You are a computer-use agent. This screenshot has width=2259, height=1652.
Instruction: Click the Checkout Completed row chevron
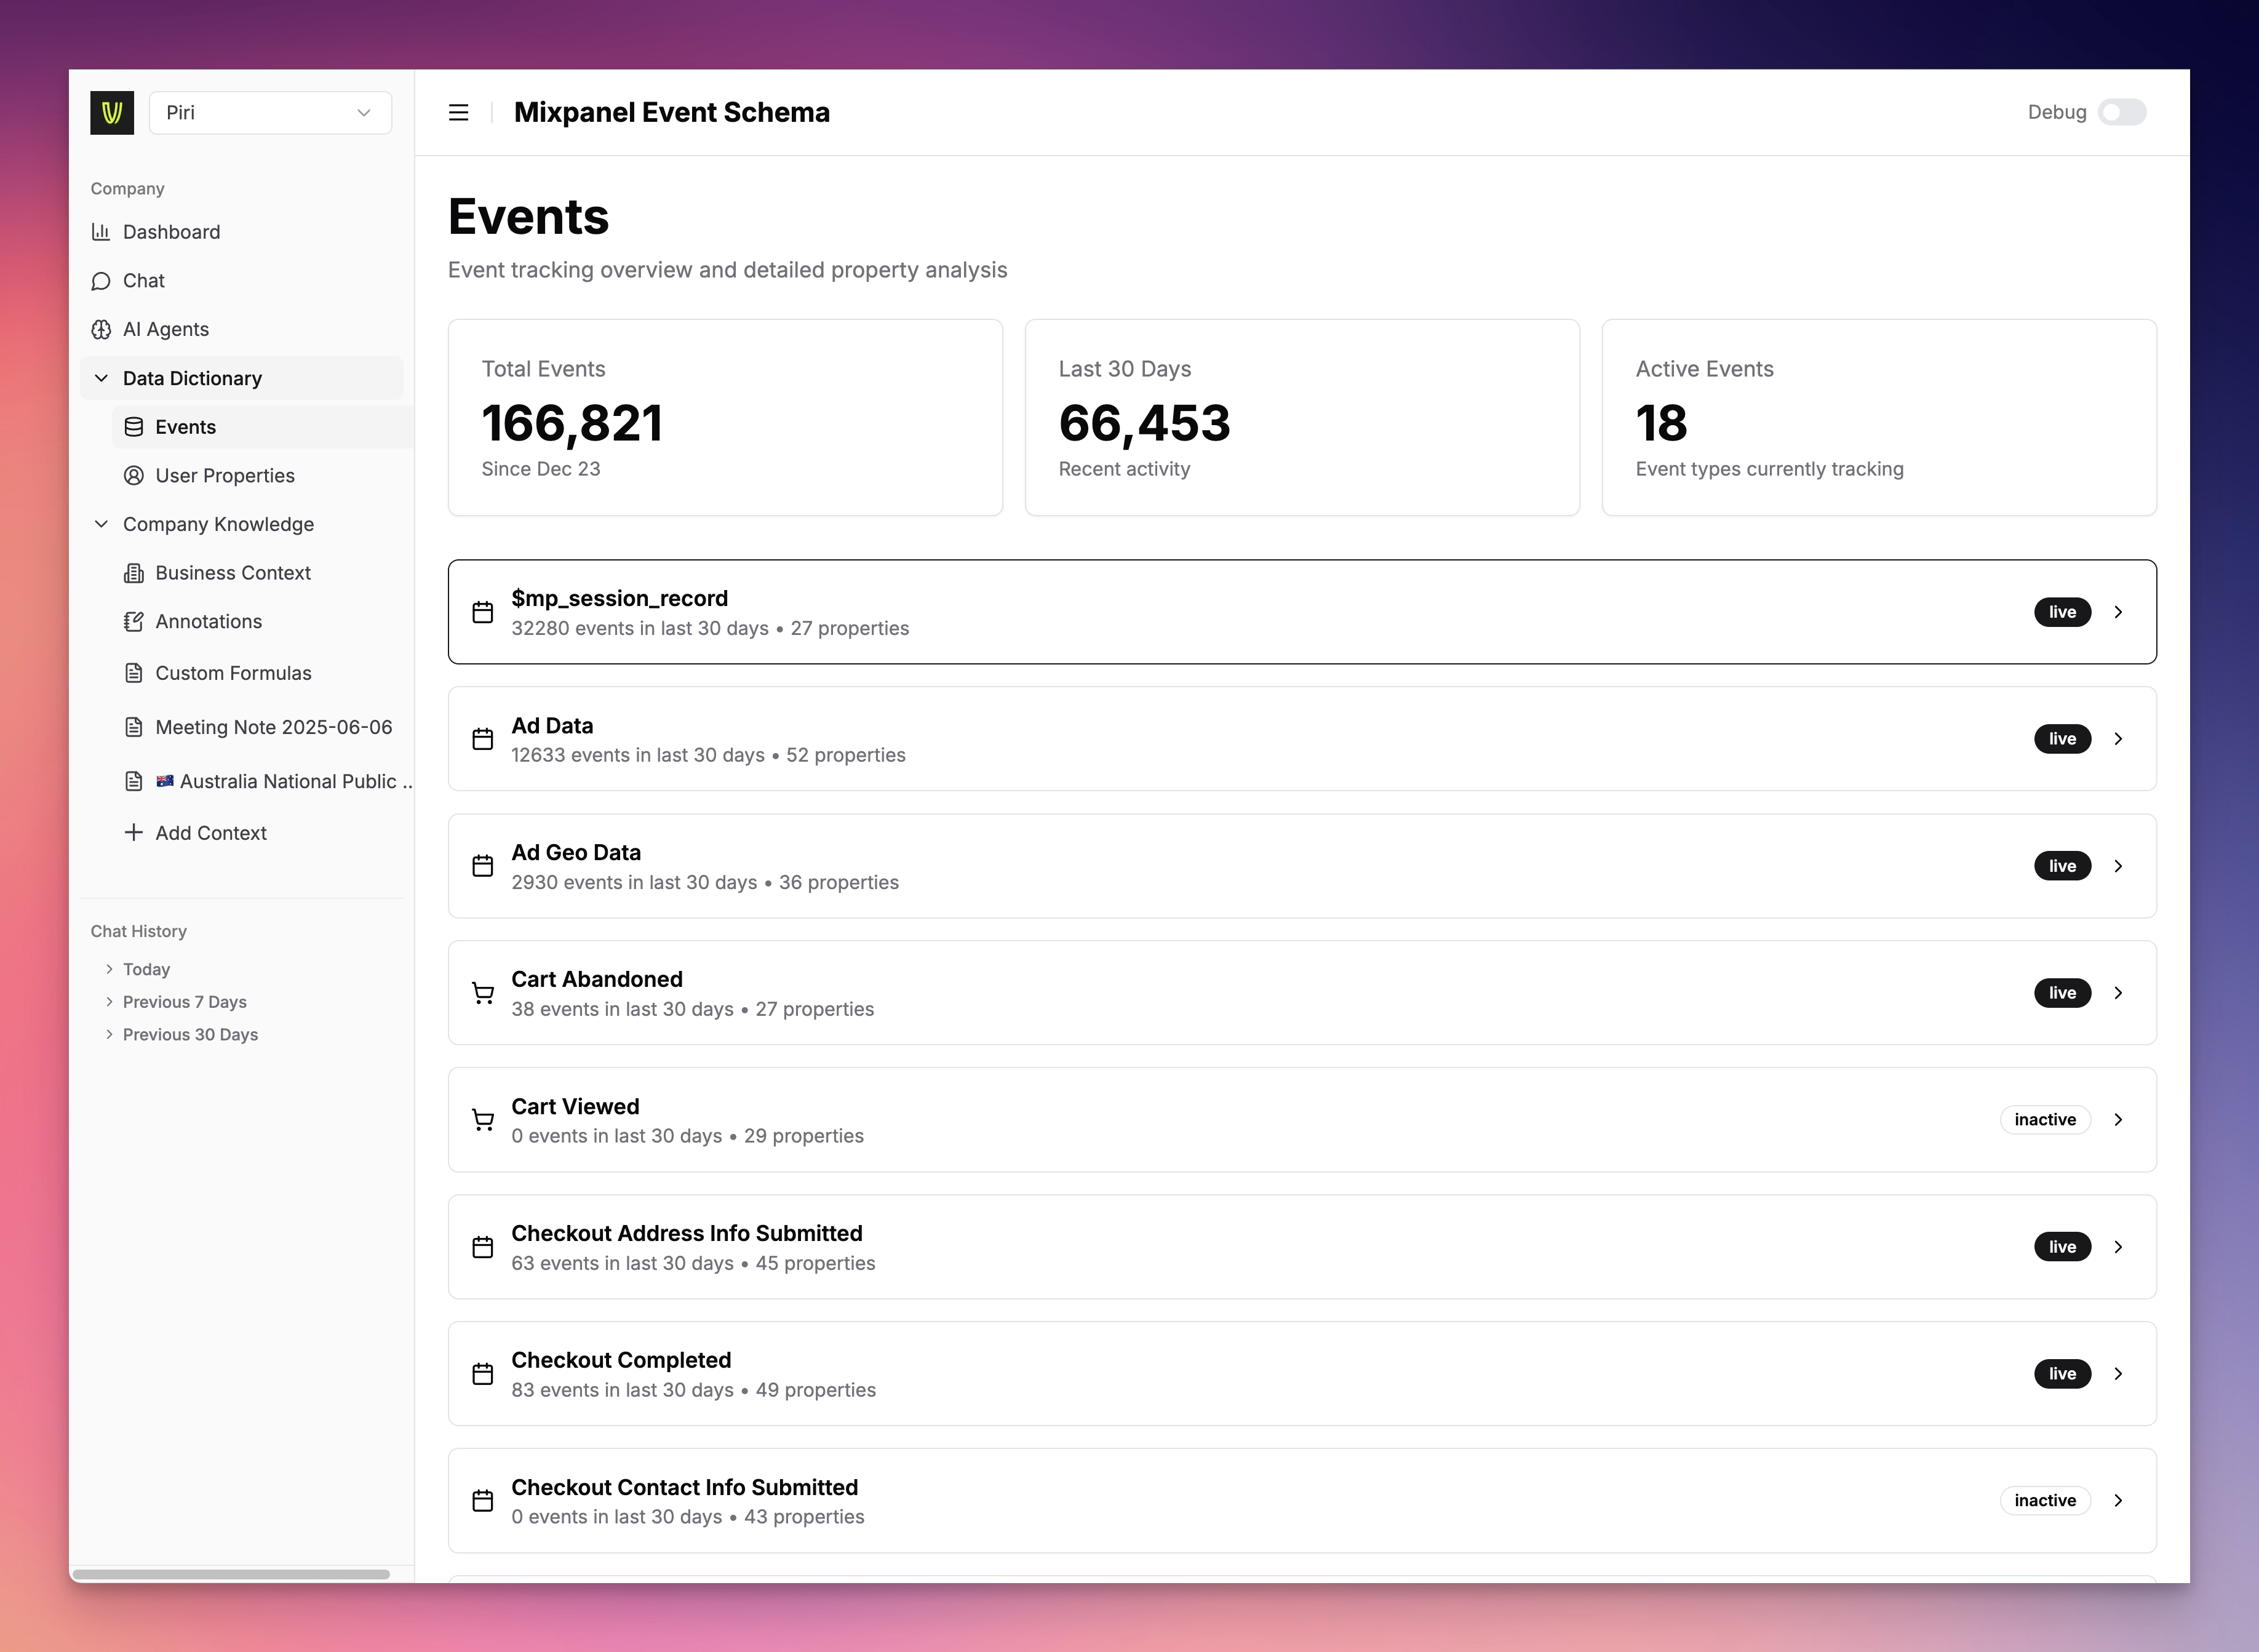(2118, 1374)
